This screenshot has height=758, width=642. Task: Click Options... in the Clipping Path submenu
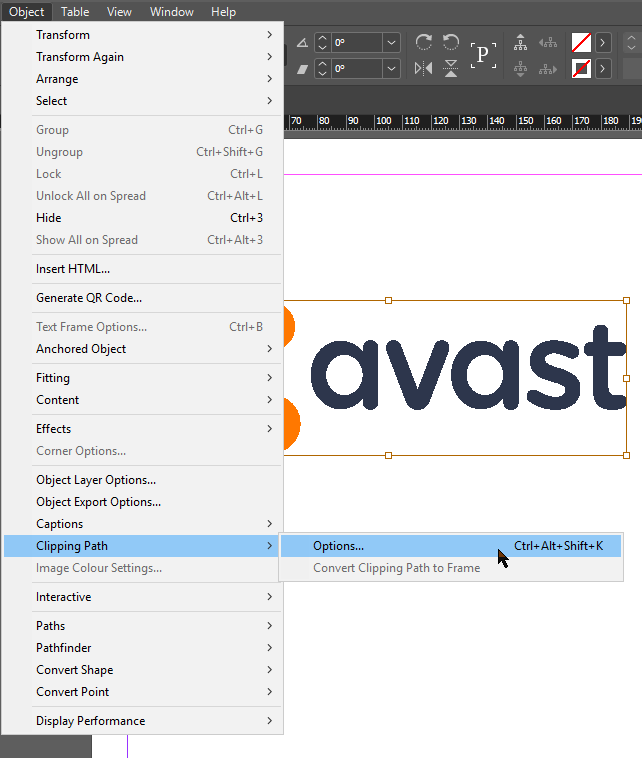pyautogui.click(x=451, y=546)
